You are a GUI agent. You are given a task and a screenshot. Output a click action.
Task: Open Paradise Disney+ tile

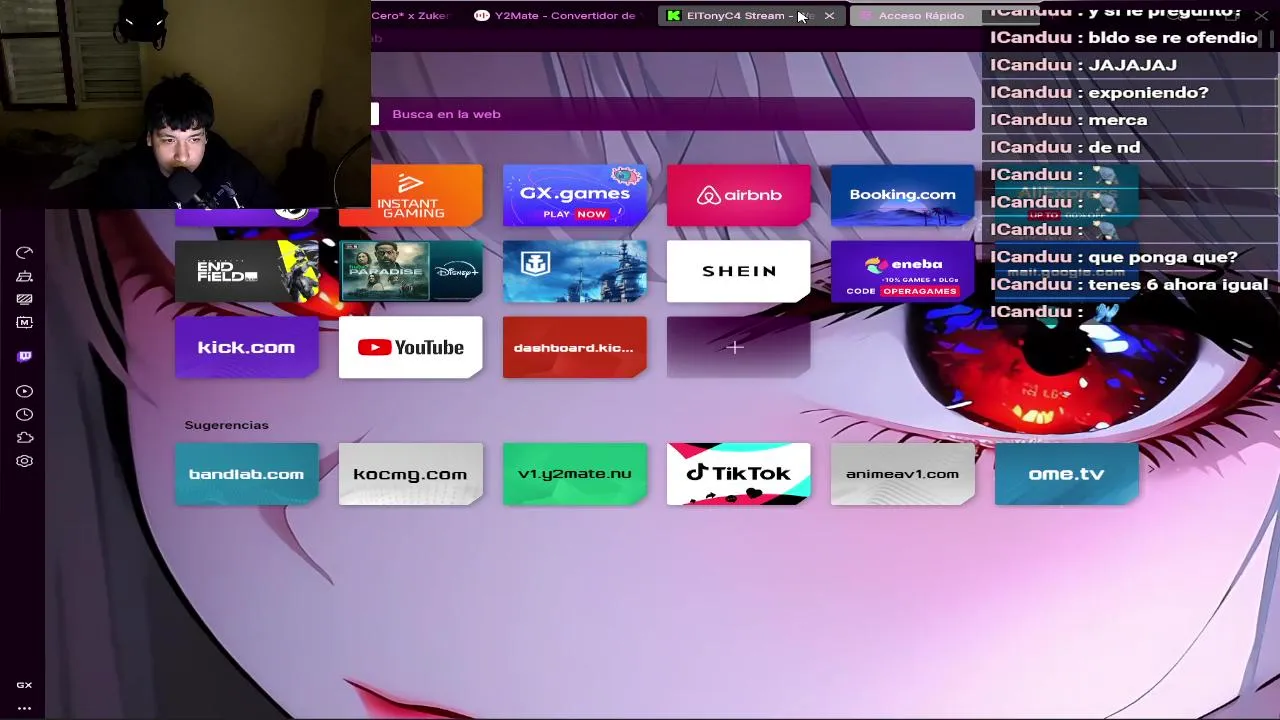pos(410,271)
